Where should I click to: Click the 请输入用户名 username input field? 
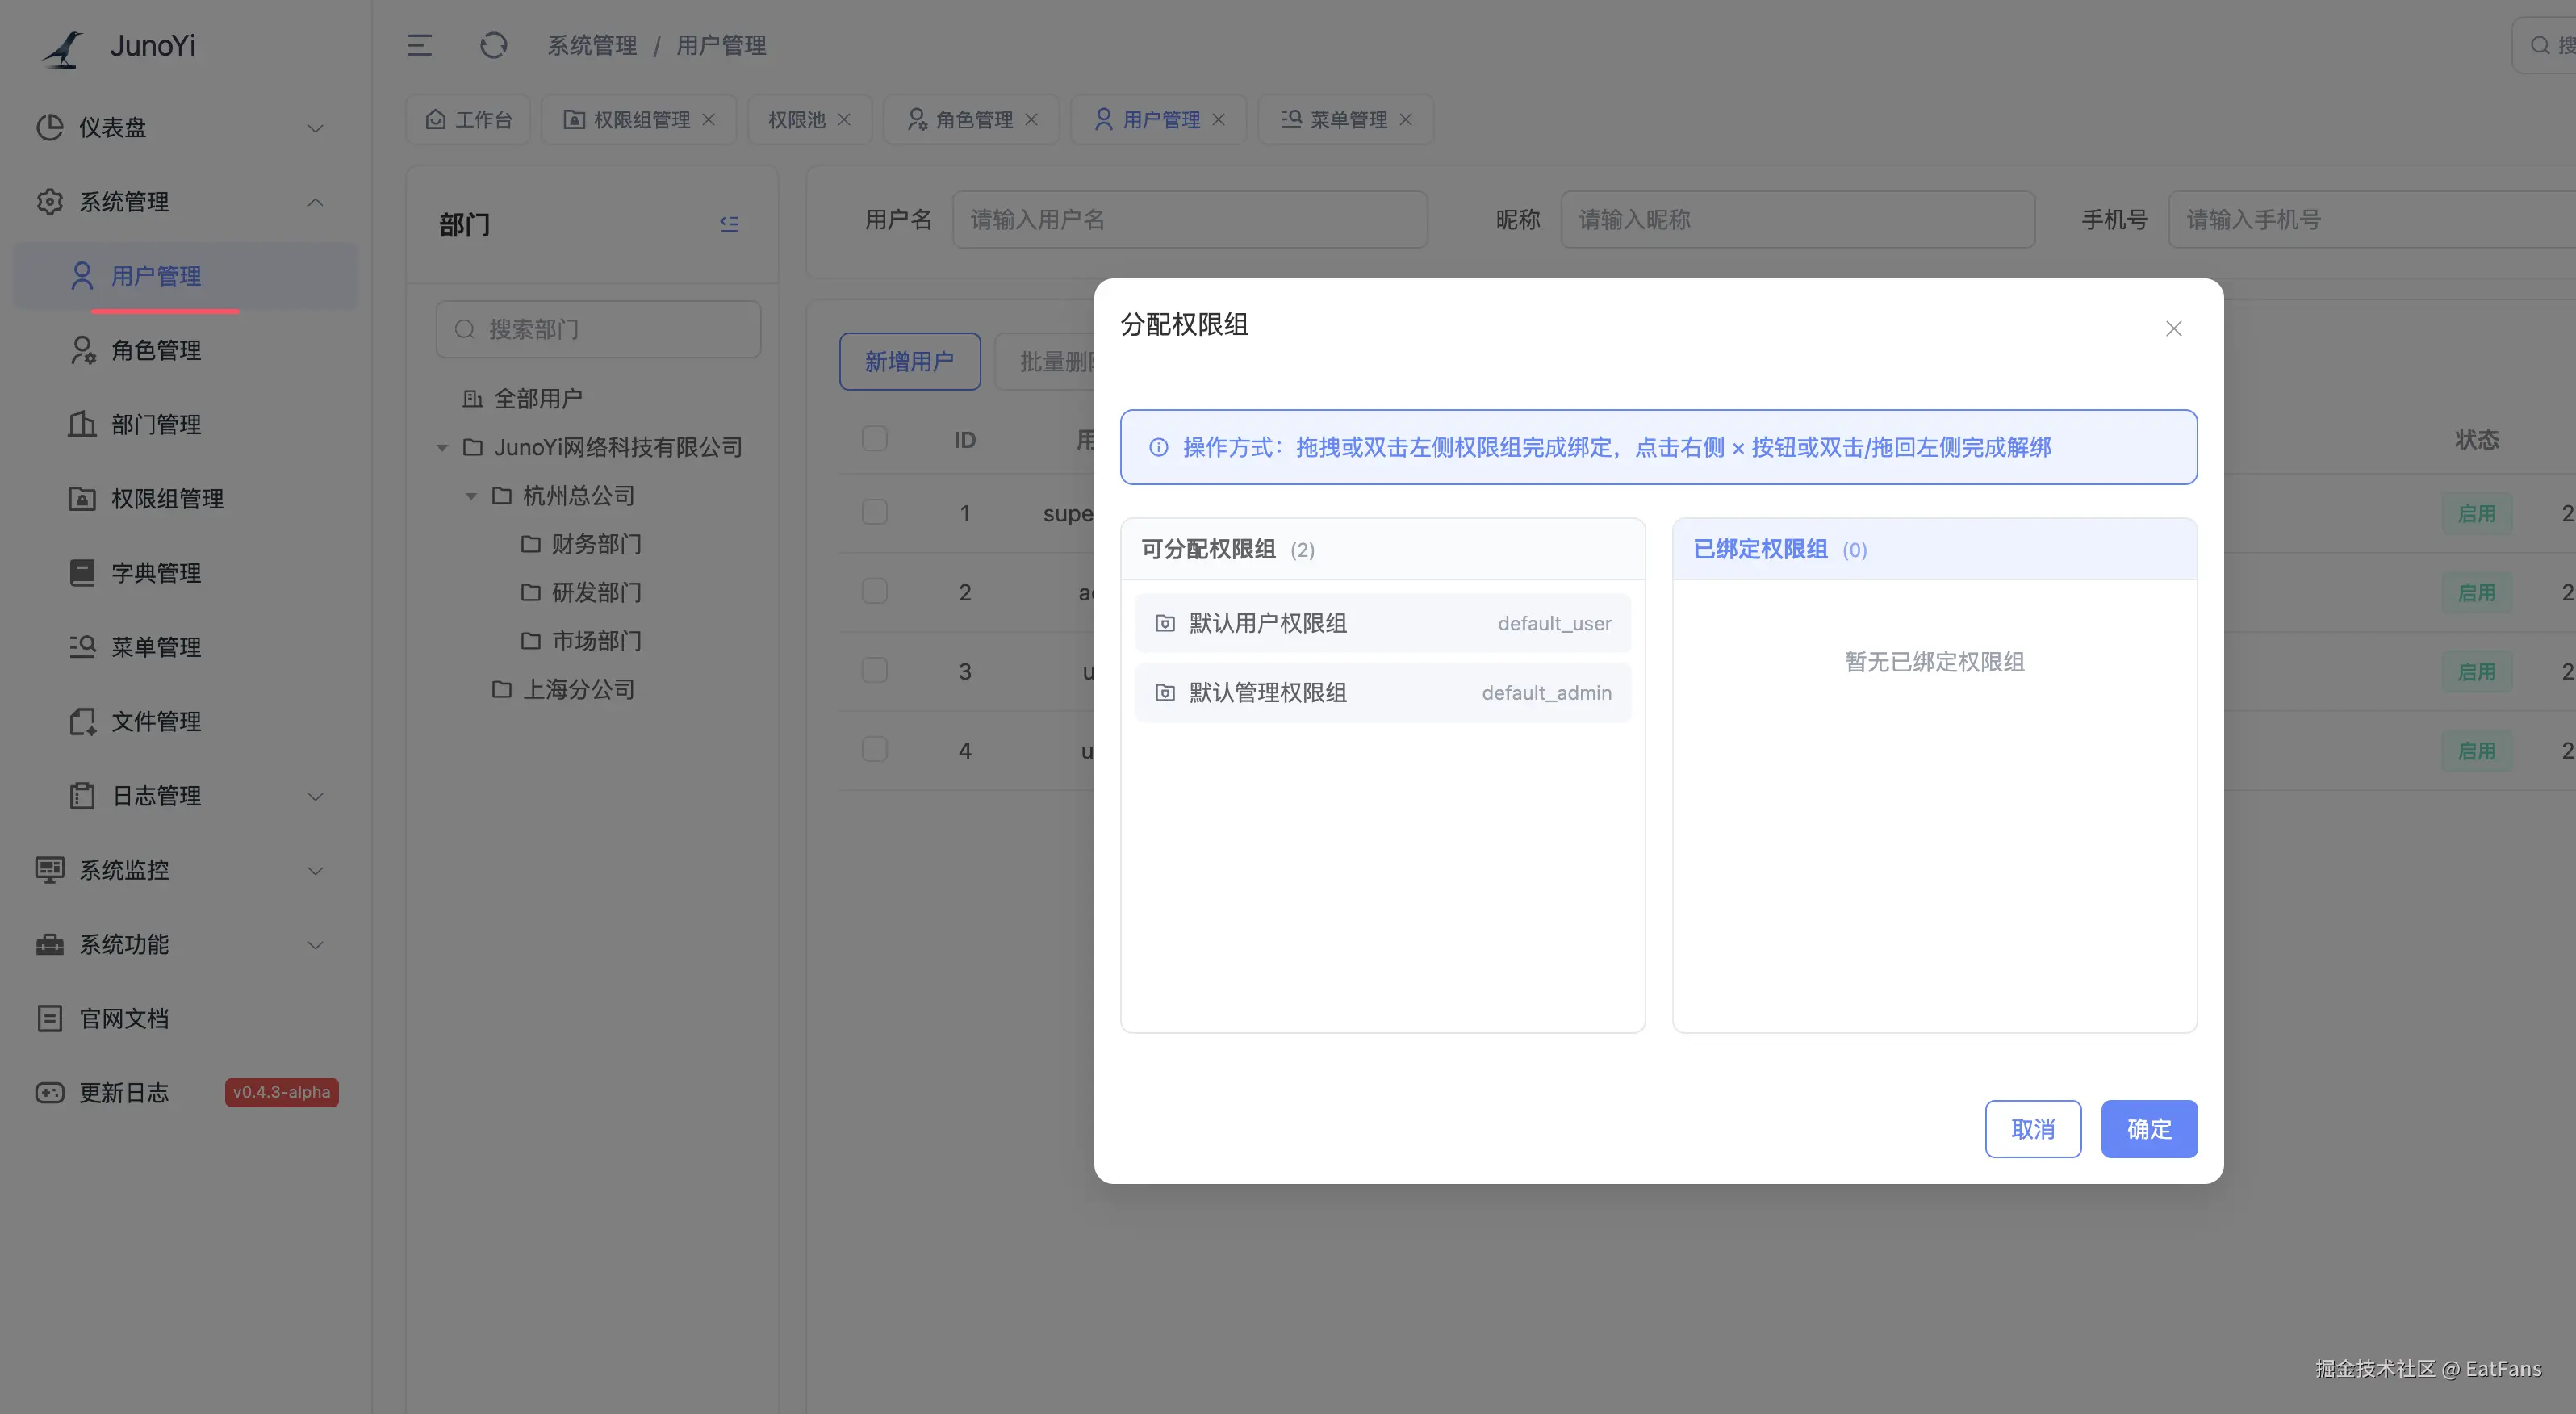(x=1190, y=219)
